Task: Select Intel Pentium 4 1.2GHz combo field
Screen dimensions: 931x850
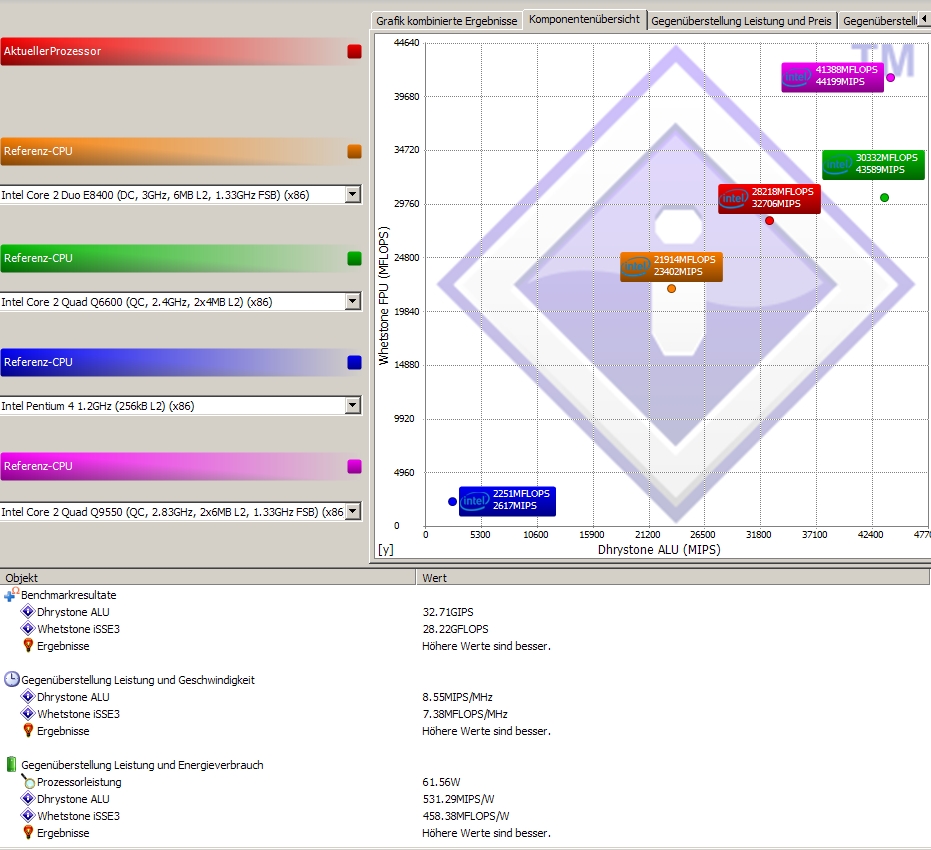Action: 180,406
